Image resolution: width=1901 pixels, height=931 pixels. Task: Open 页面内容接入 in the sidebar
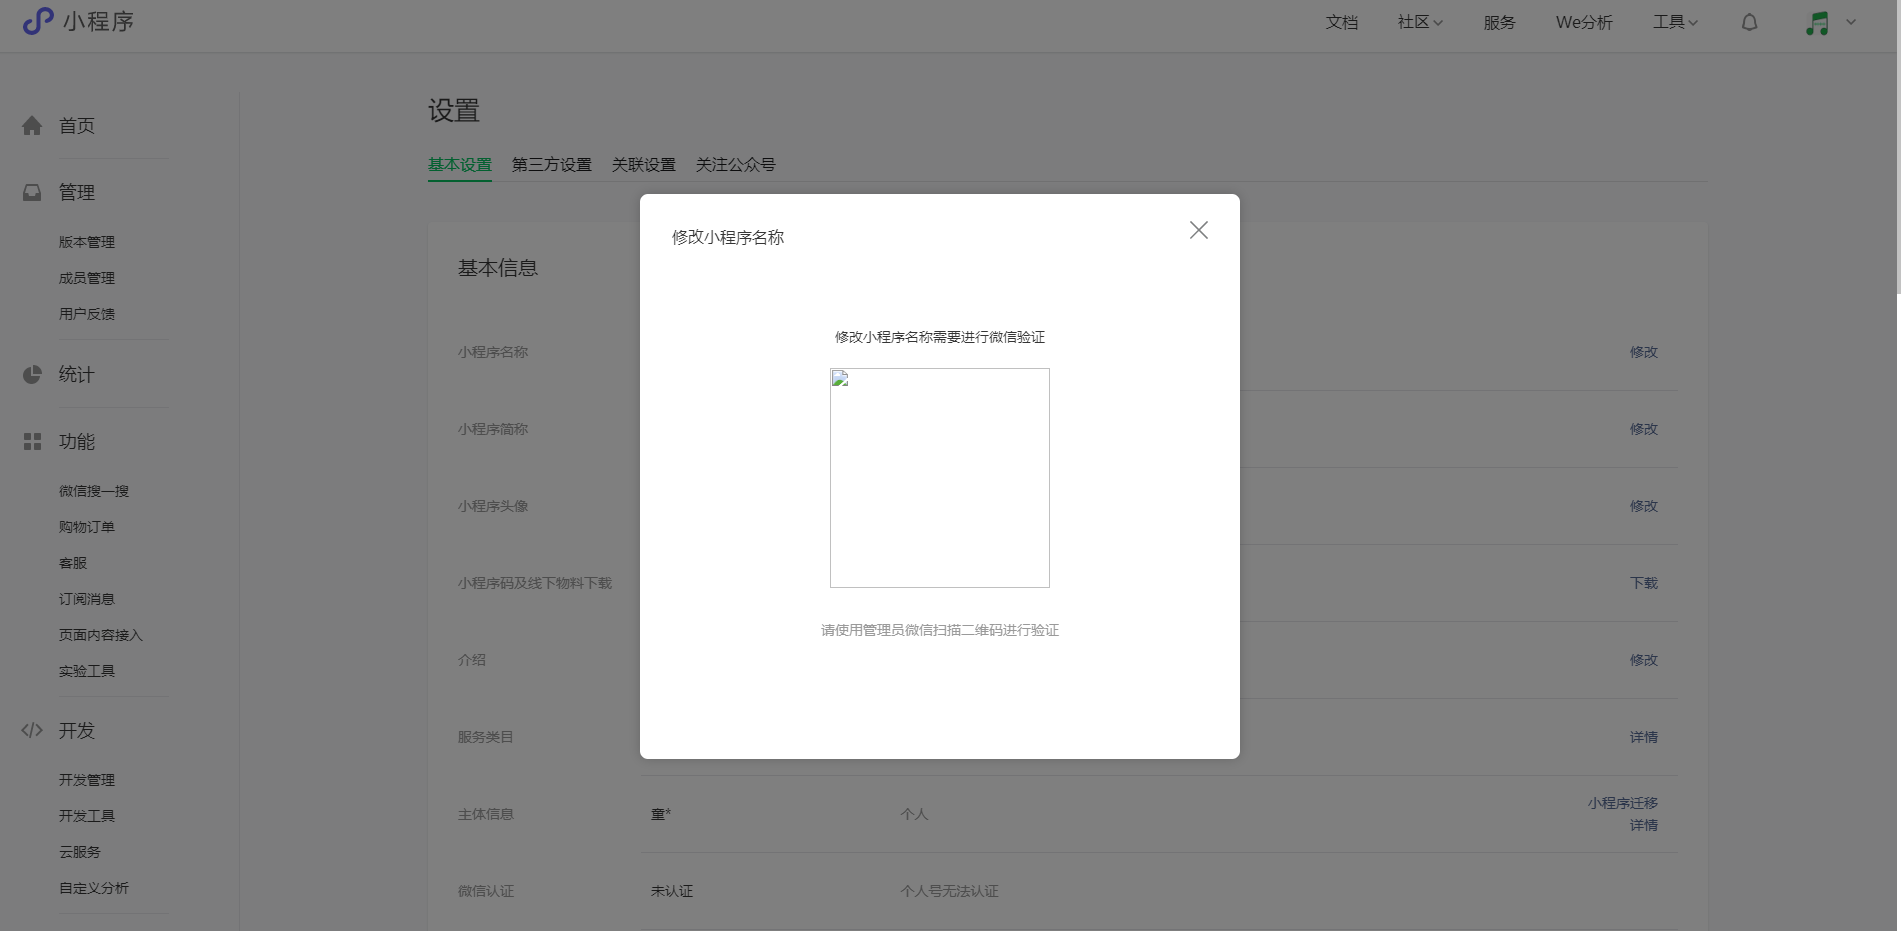(101, 635)
